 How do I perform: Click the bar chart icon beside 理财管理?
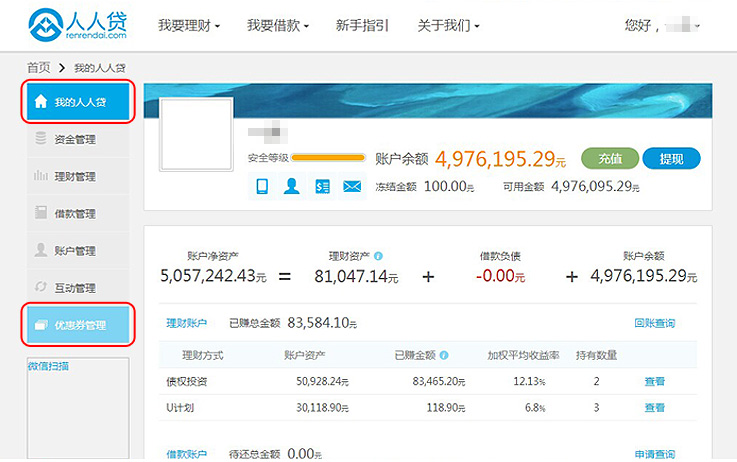41,176
